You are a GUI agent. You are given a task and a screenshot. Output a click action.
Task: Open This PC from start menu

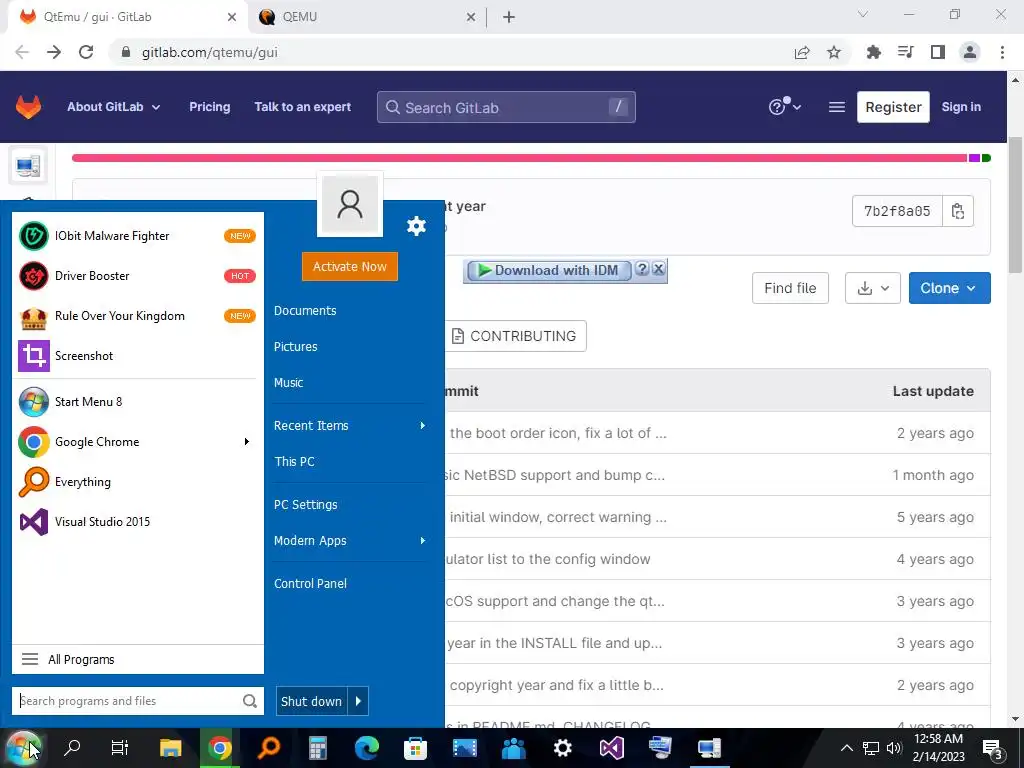(295, 462)
